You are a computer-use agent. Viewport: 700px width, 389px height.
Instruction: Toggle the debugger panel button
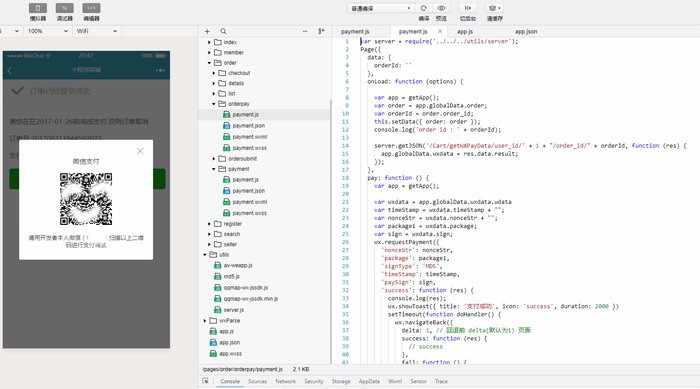click(x=64, y=8)
